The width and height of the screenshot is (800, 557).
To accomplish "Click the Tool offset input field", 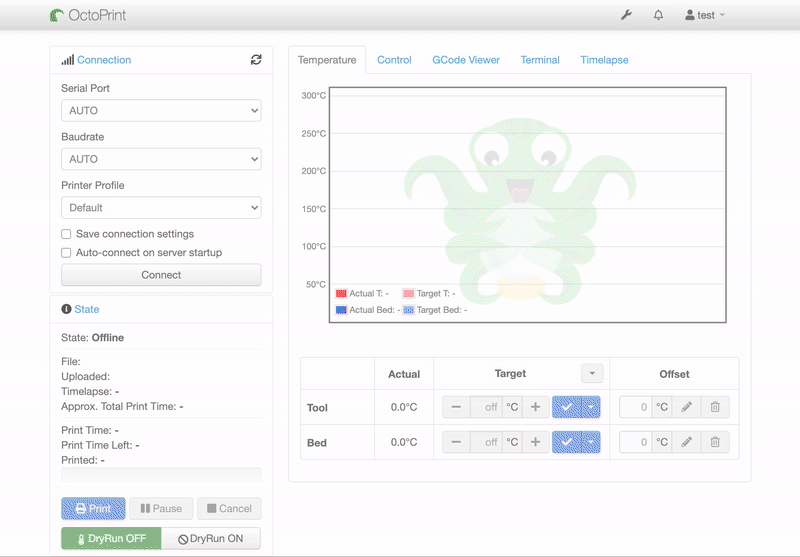I will (x=636, y=407).
